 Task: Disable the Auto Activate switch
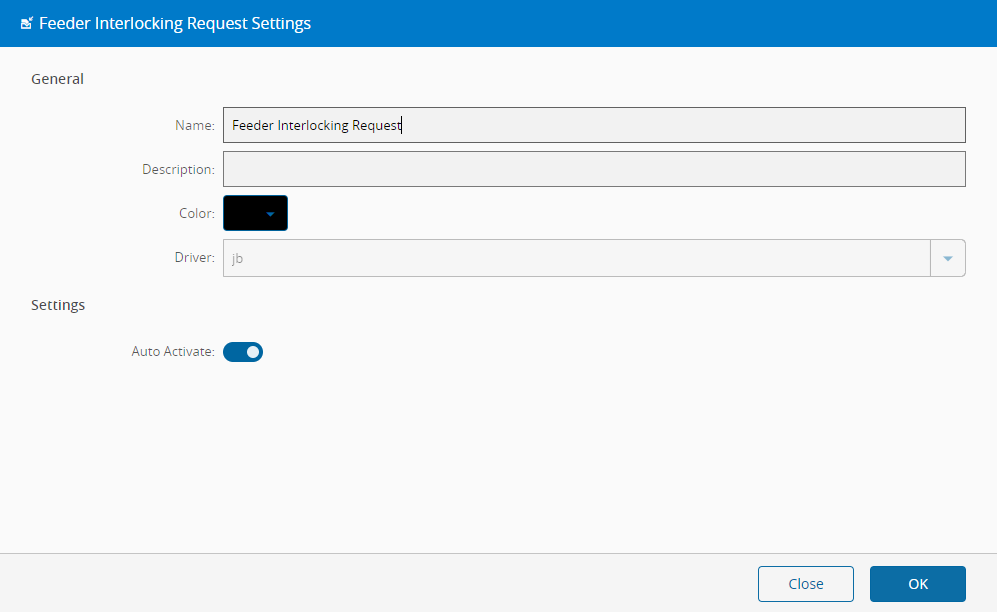[243, 352]
